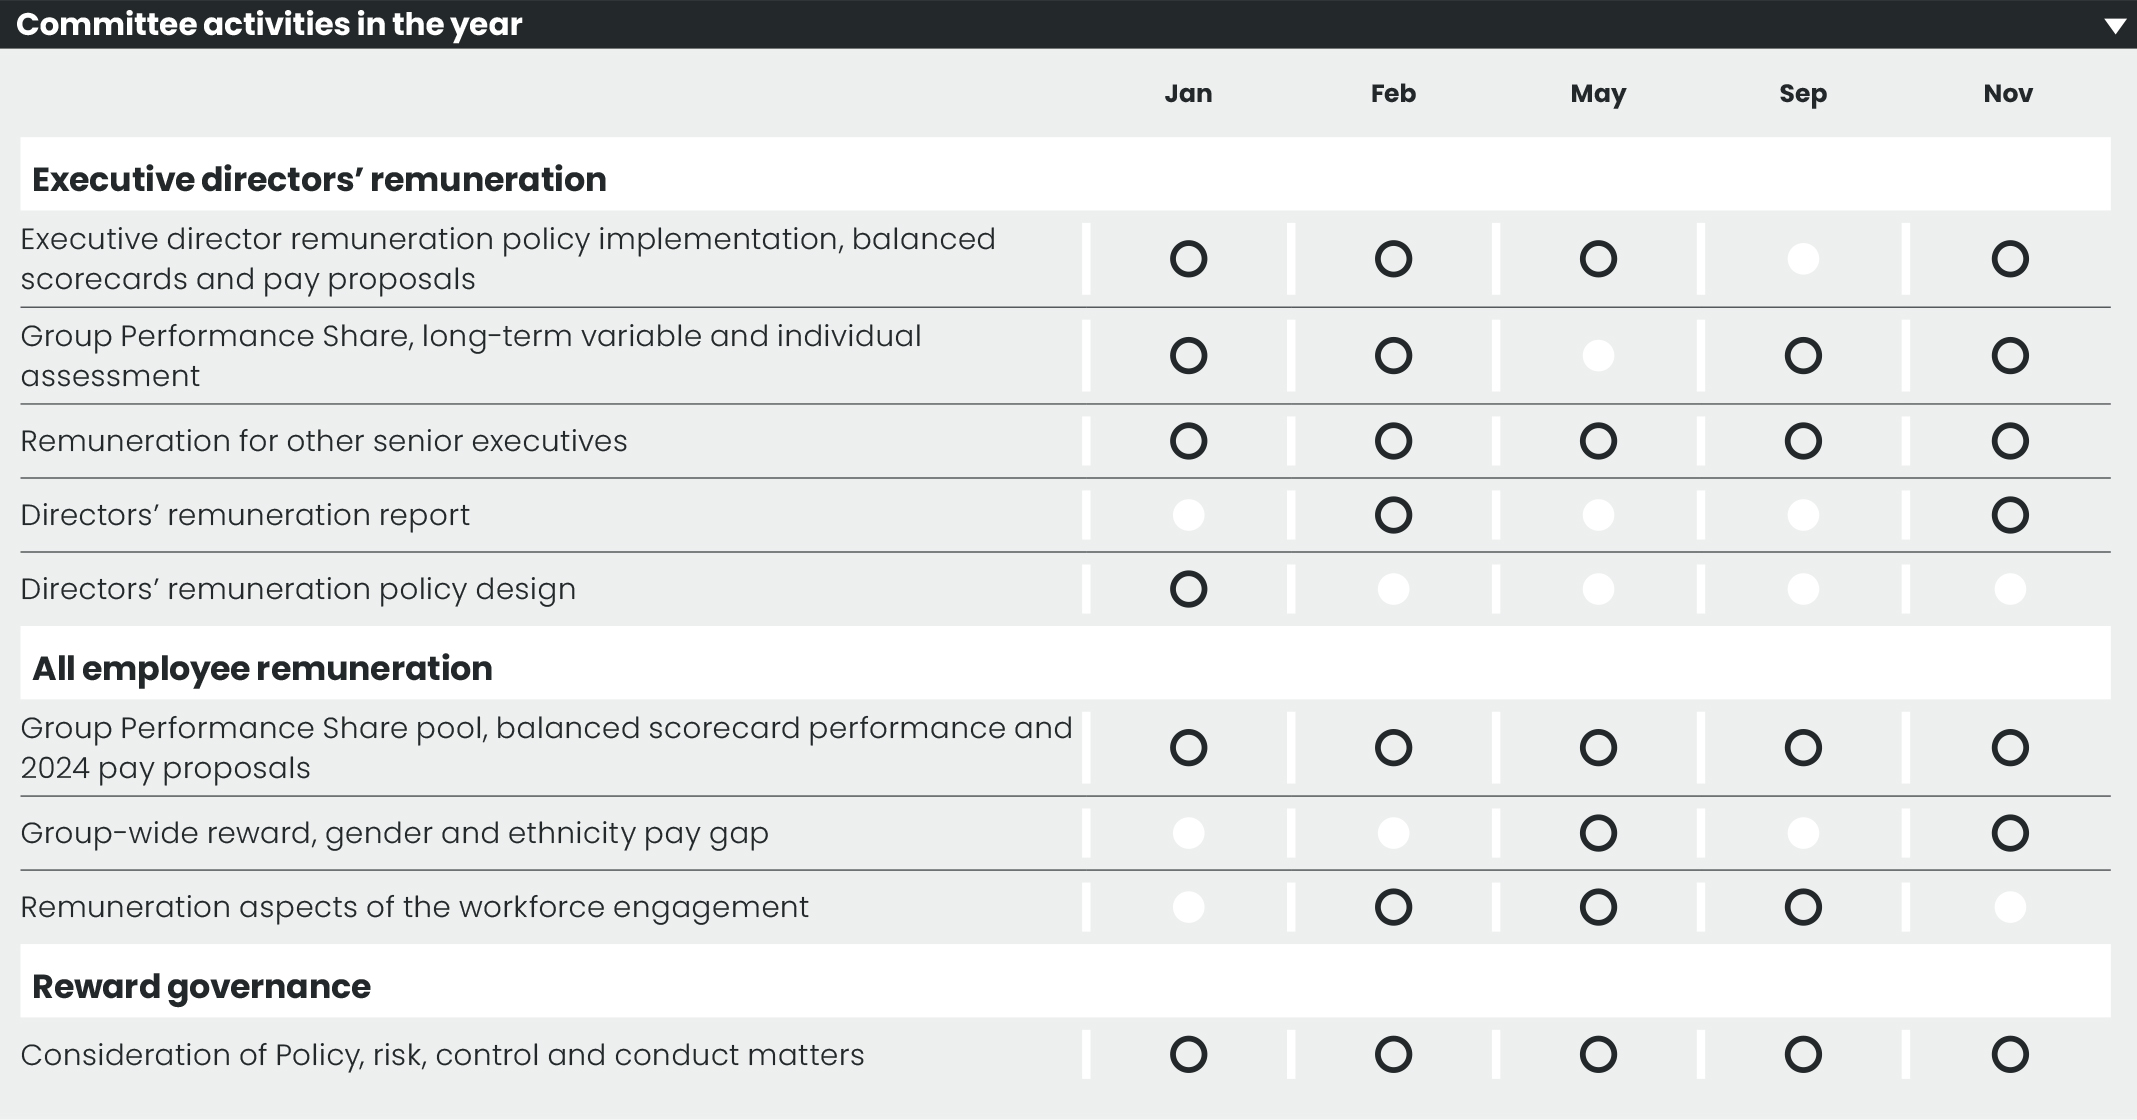Screen dimensions: 2137x1120
Task: Open Executive directors' remuneration section heading
Action: tap(319, 180)
